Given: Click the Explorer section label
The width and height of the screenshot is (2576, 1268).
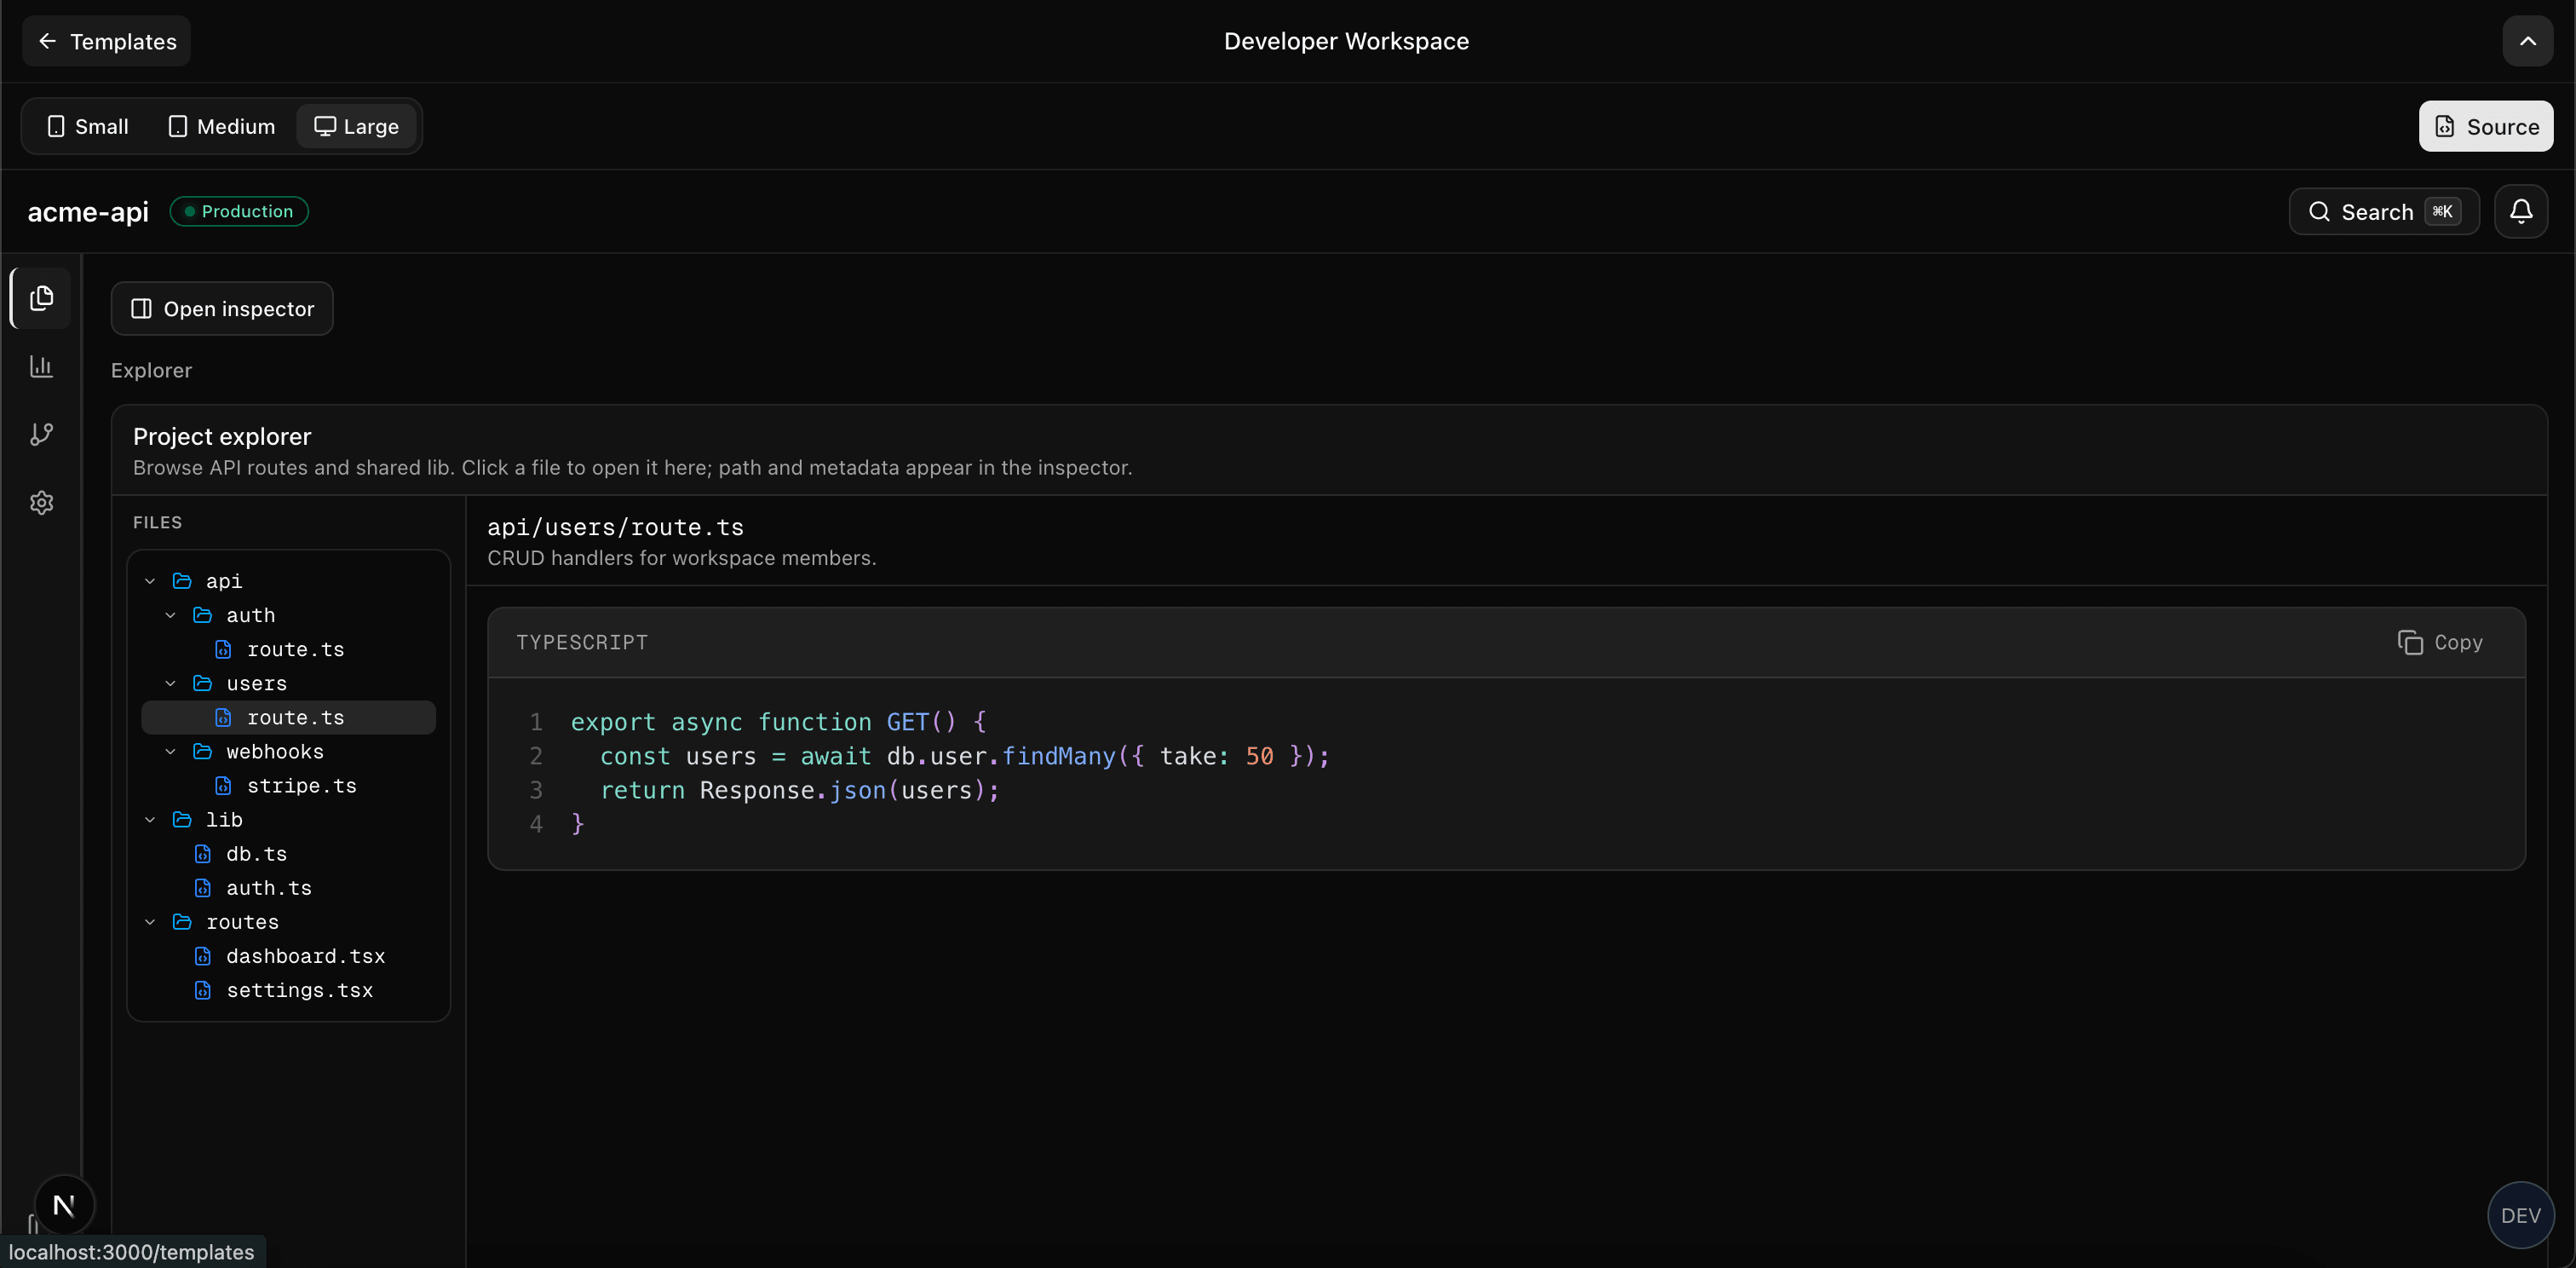Looking at the screenshot, I should tap(151, 370).
